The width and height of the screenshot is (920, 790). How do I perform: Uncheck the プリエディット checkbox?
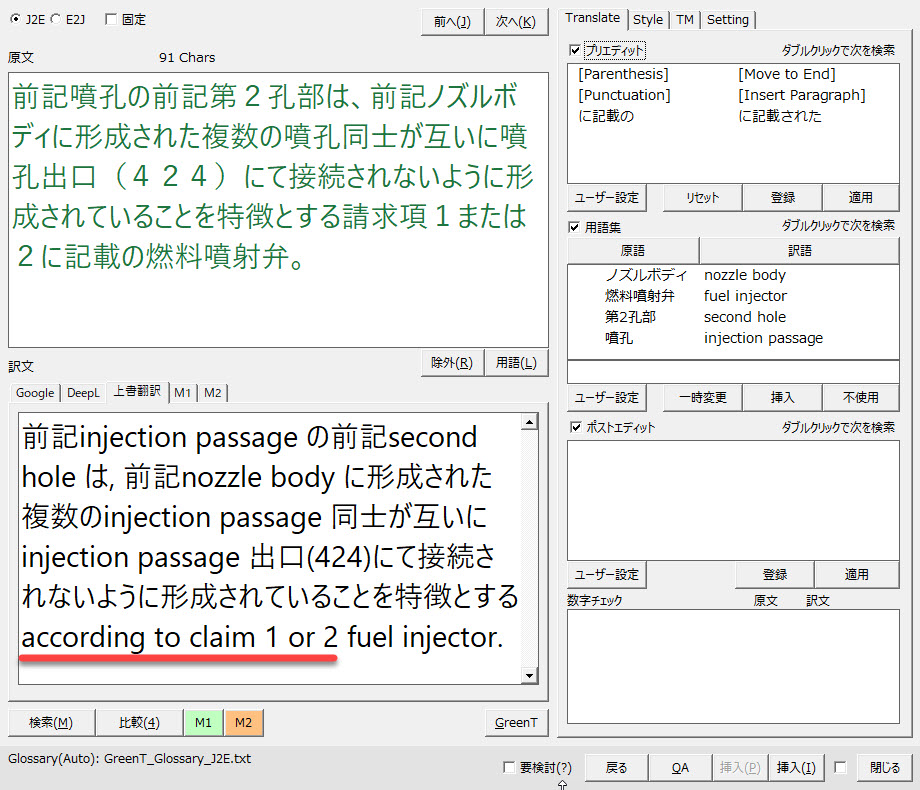[575, 50]
